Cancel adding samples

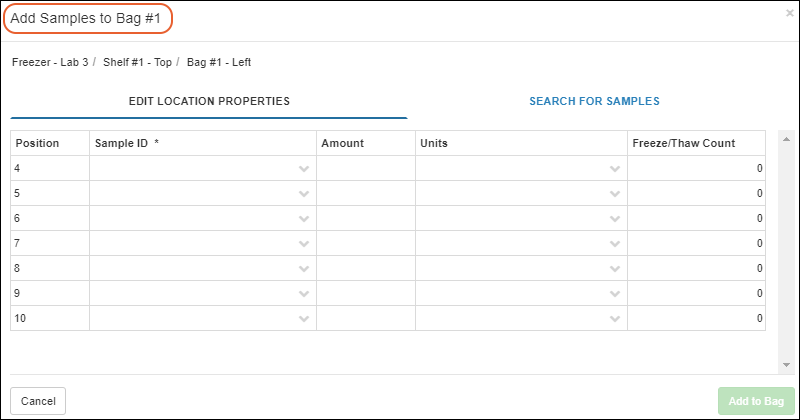pyautogui.click(x=38, y=401)
